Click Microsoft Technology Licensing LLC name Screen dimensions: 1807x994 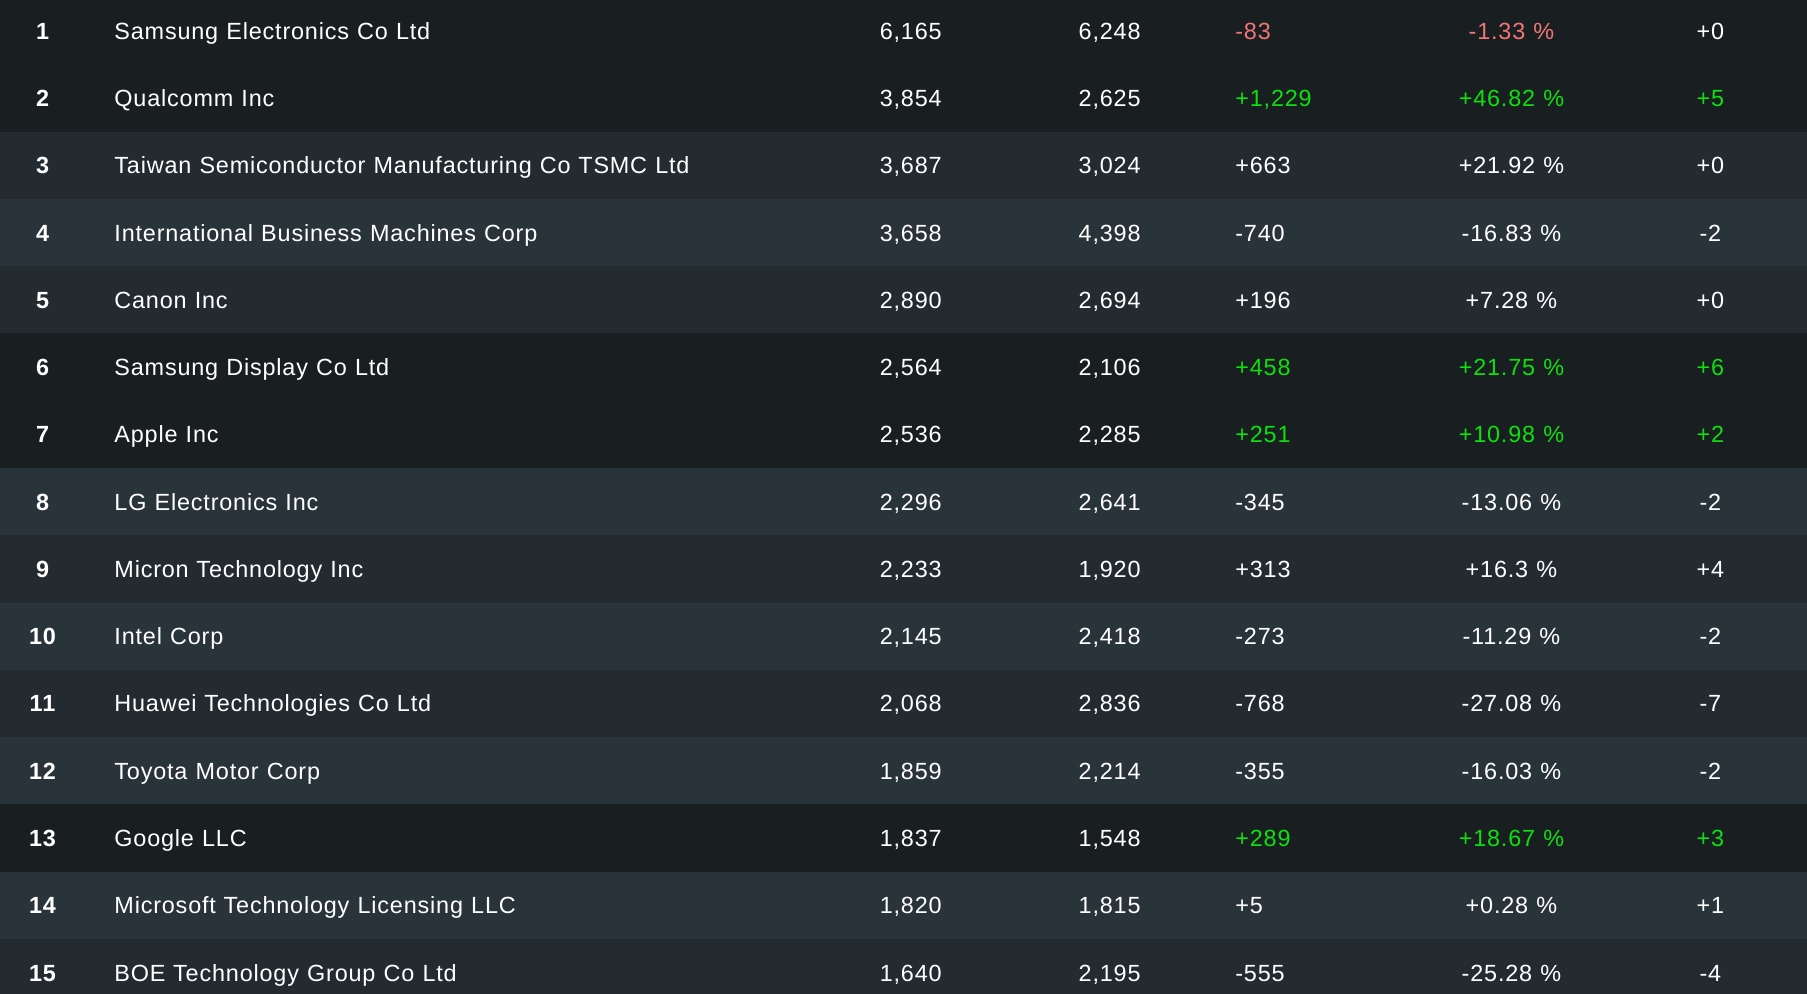(315, 905)
